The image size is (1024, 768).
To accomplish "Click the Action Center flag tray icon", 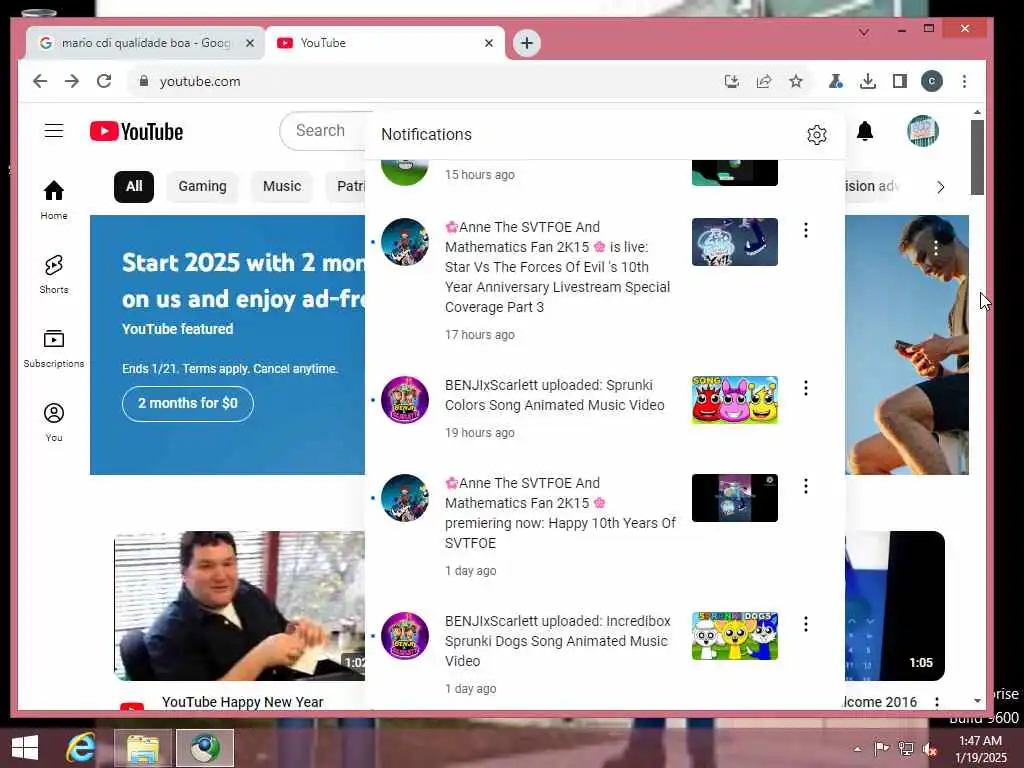I will [x=881, y=749].
